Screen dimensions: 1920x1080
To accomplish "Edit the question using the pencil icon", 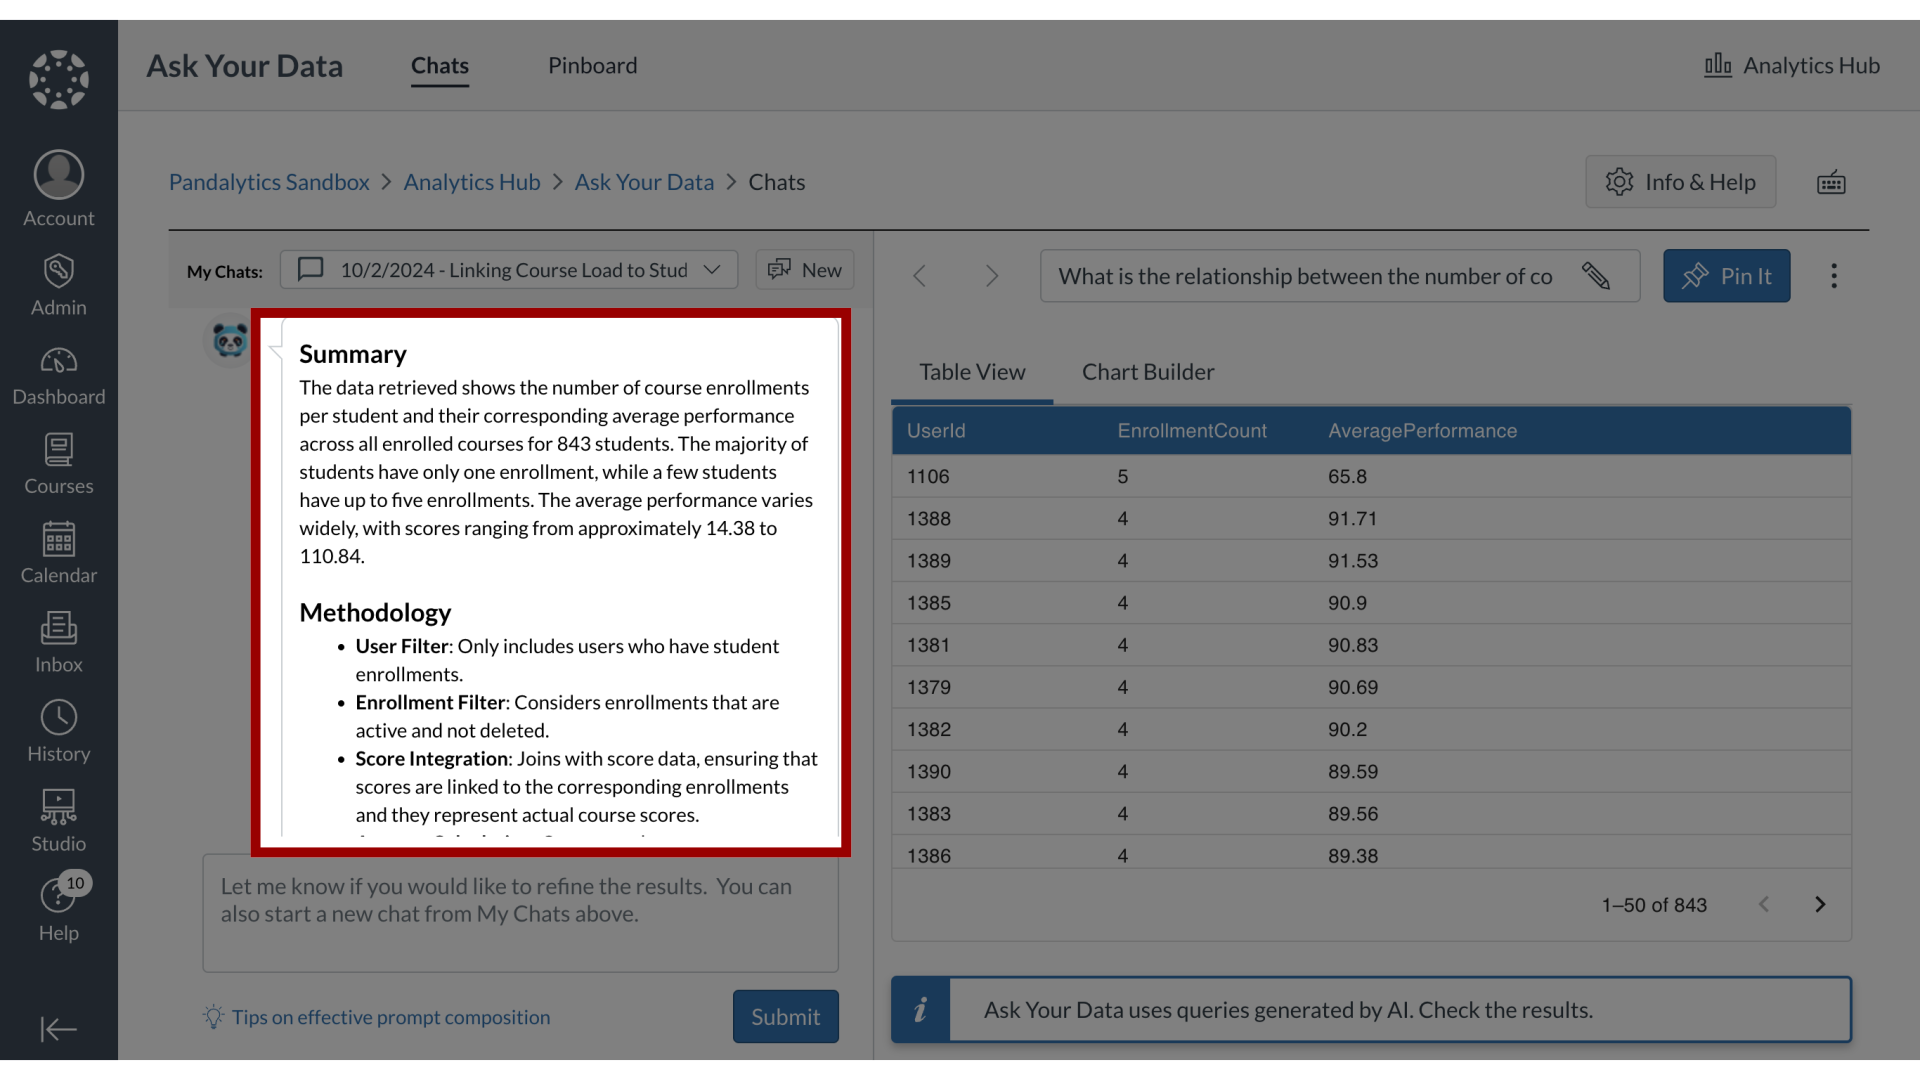I will tap(1597, 276).
